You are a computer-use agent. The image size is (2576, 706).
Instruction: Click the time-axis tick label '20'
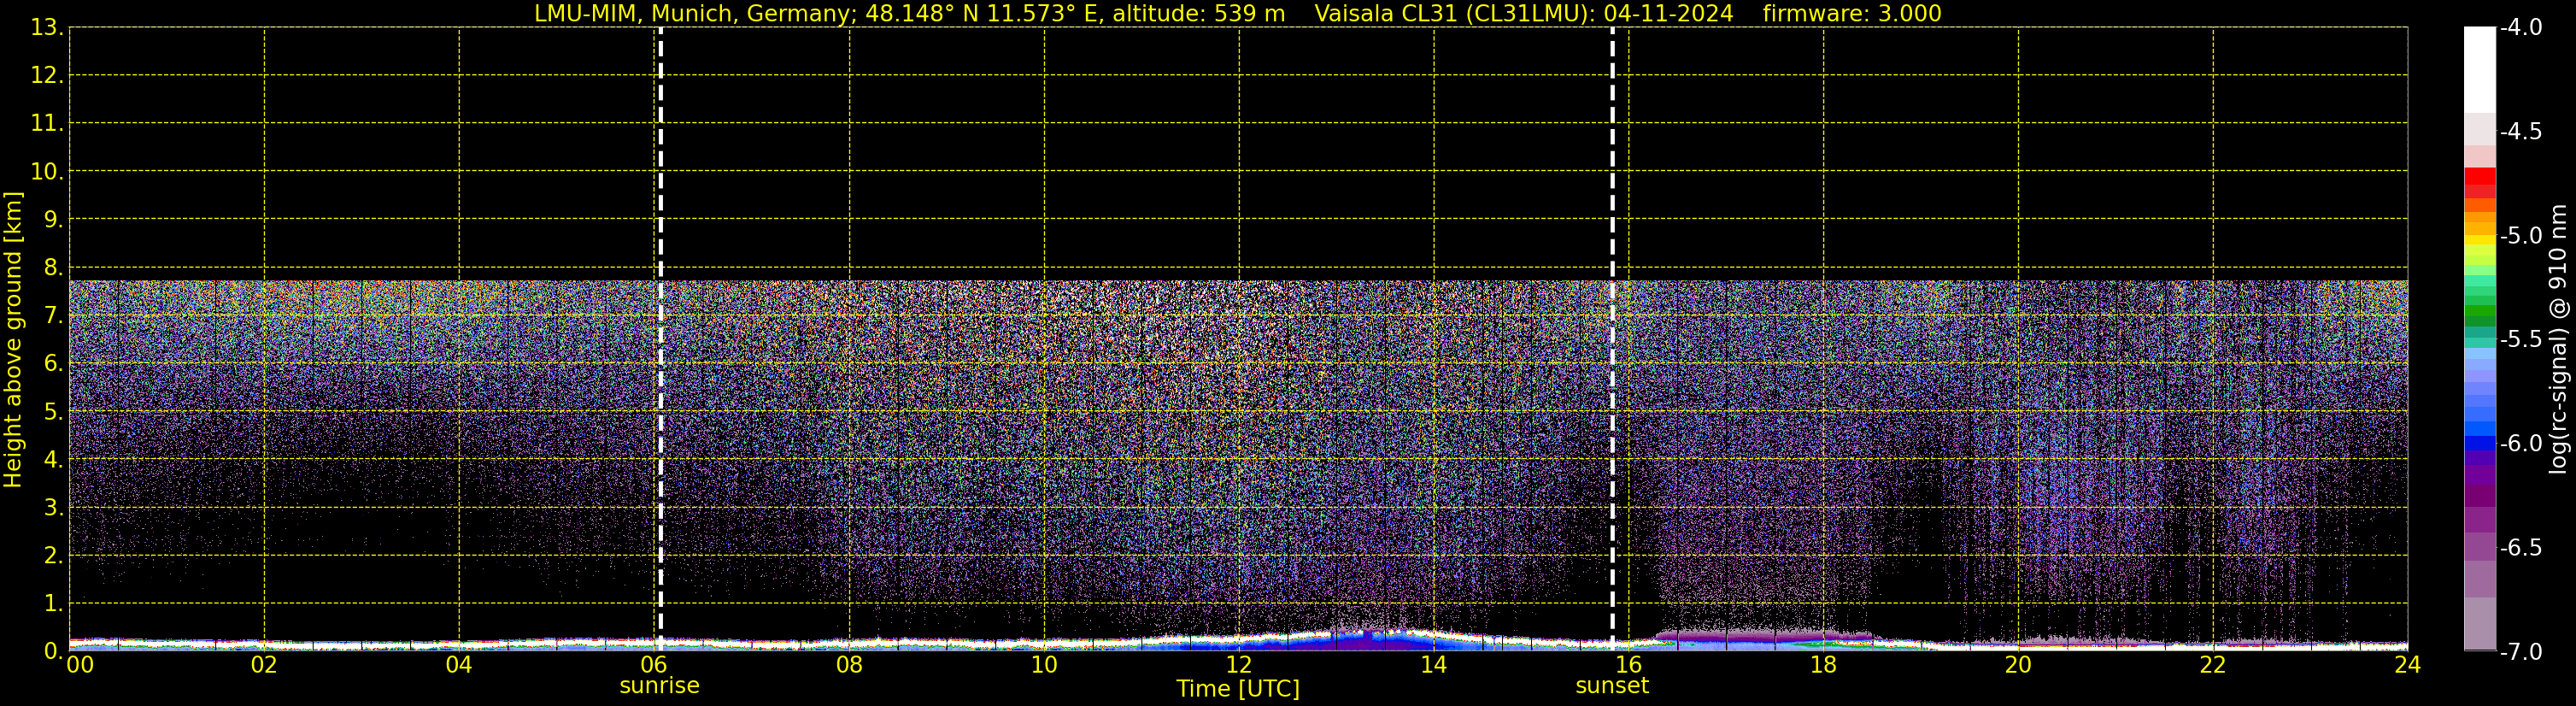pyautogui.click(x=2018, y=665)
